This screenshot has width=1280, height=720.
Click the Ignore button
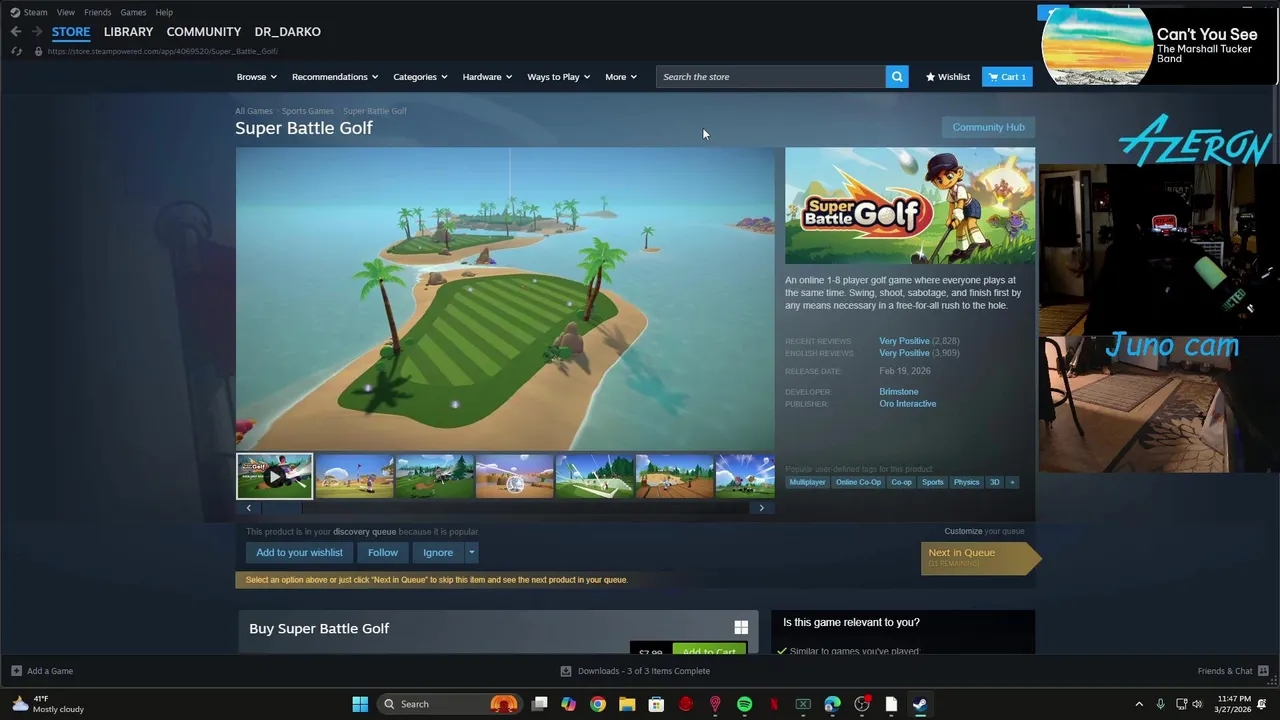tap(438, 552)
